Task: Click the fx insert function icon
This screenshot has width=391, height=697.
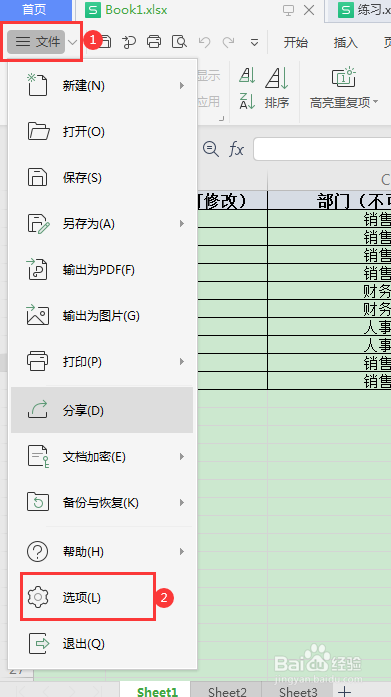Action: (236, 149)
